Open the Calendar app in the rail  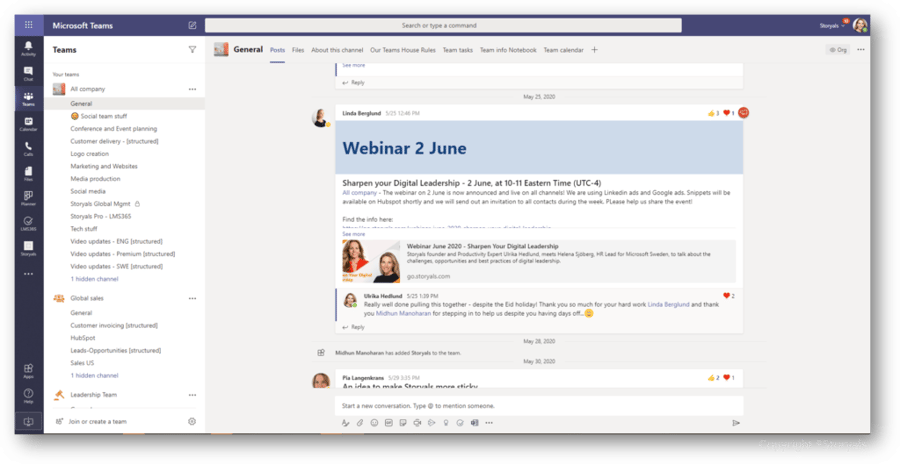coord(28,123)
